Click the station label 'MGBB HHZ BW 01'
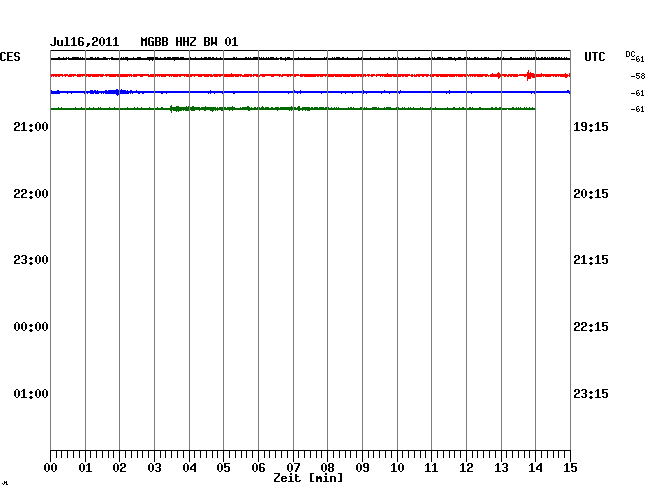 (189, 42)
